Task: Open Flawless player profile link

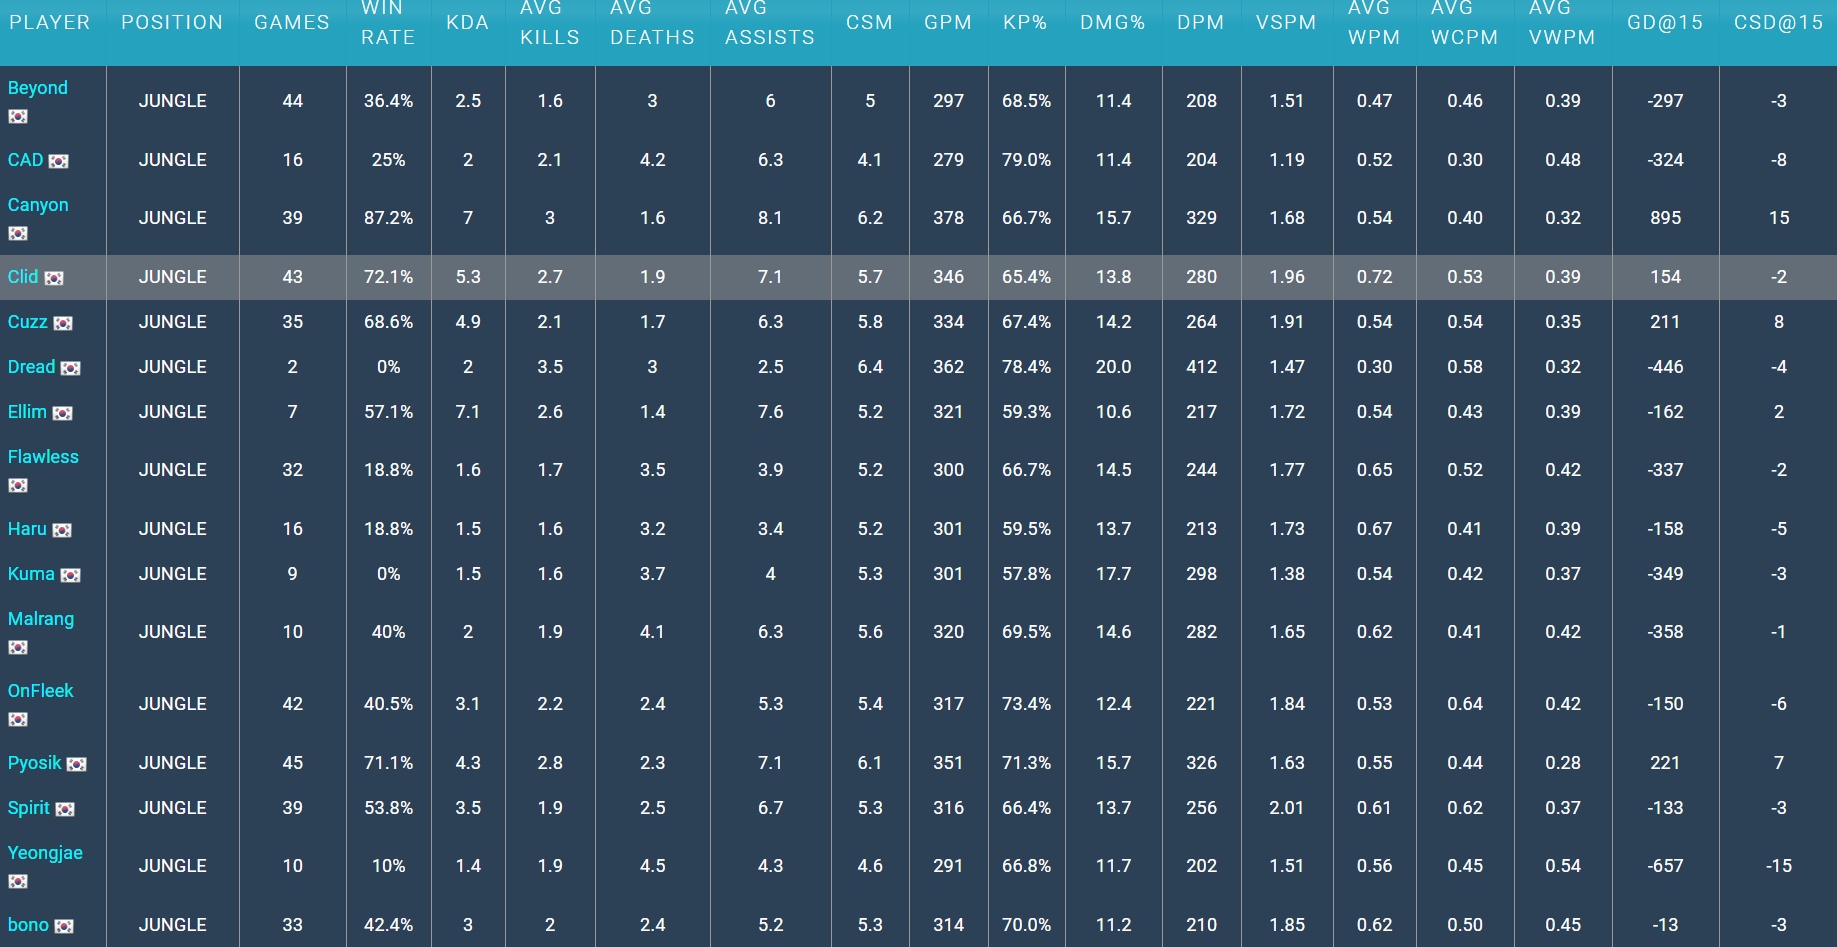Action: (x=43, y=457)
